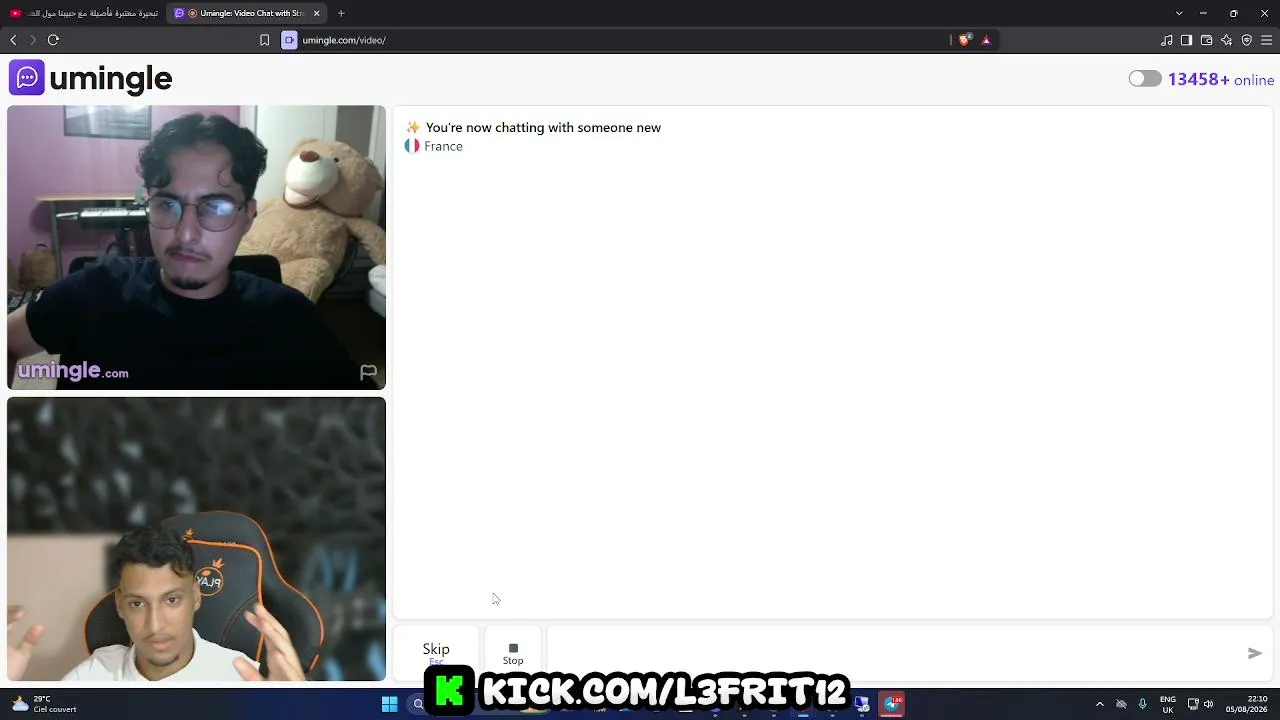Viewport: 1280px width, 720px height.
Task: Show the browser sidebar panel
Action: pyautogui.click(x=1186, y=40)
